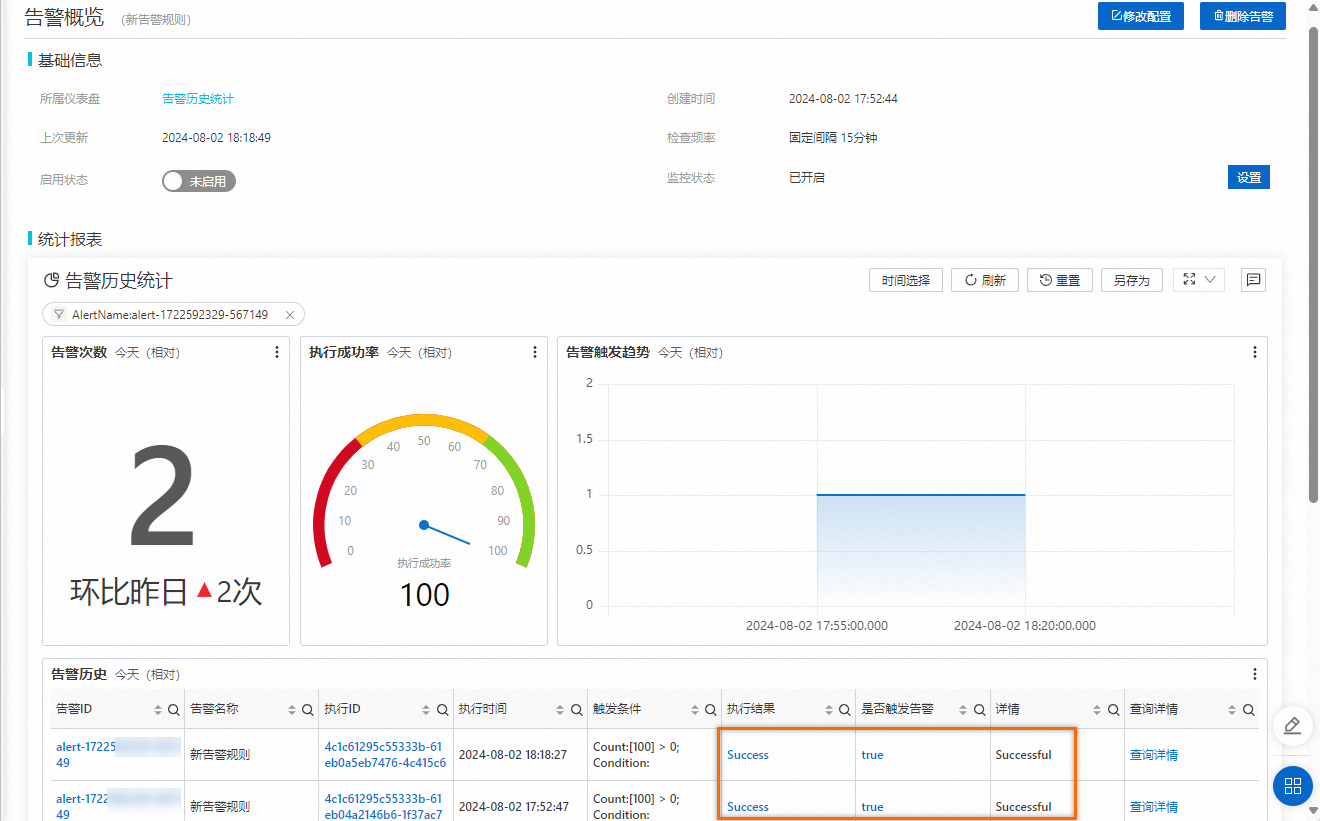Click the floating blue grid apps icon
1320x821 pixels.
coord(1292,786)
